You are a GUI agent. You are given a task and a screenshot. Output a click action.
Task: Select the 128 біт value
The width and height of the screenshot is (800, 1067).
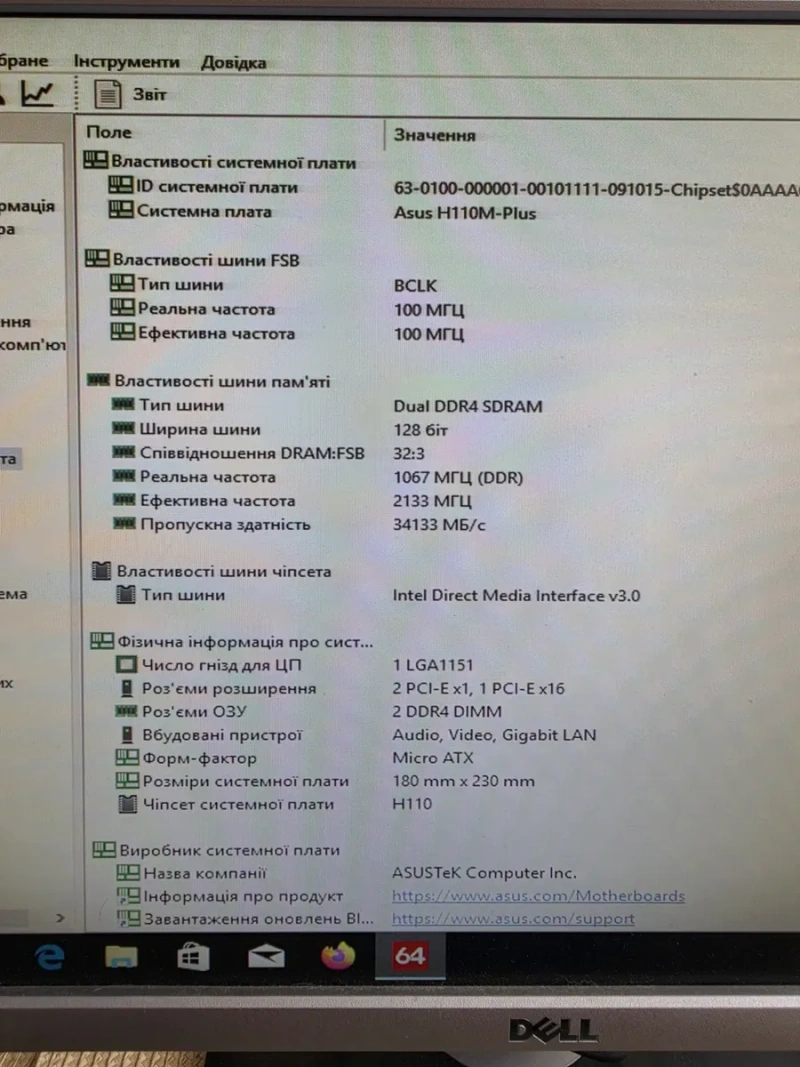[420, 430]
